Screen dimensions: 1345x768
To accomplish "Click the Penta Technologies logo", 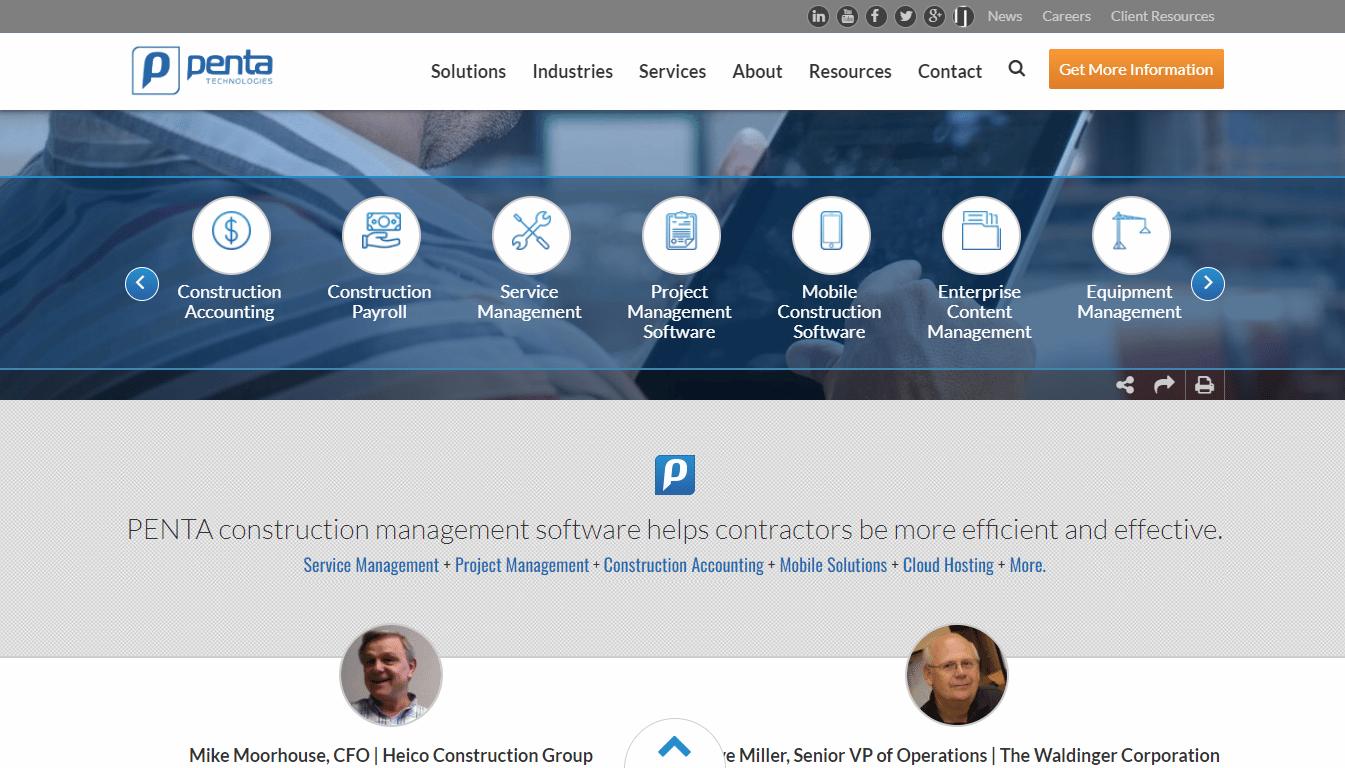I will pos(202,70).
